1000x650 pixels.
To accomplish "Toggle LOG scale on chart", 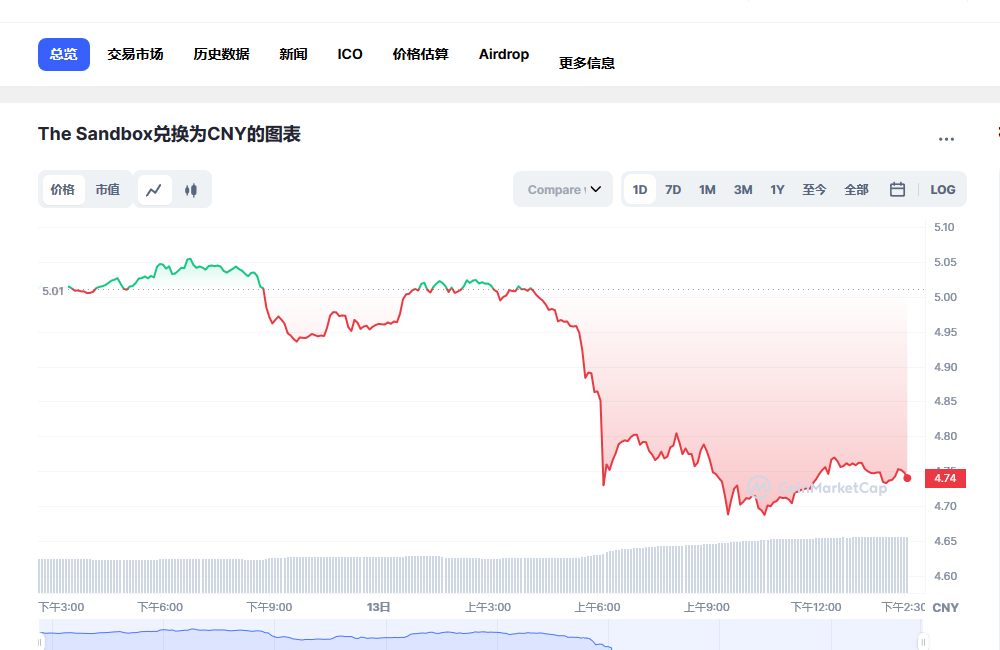I will tap(943, 189).
